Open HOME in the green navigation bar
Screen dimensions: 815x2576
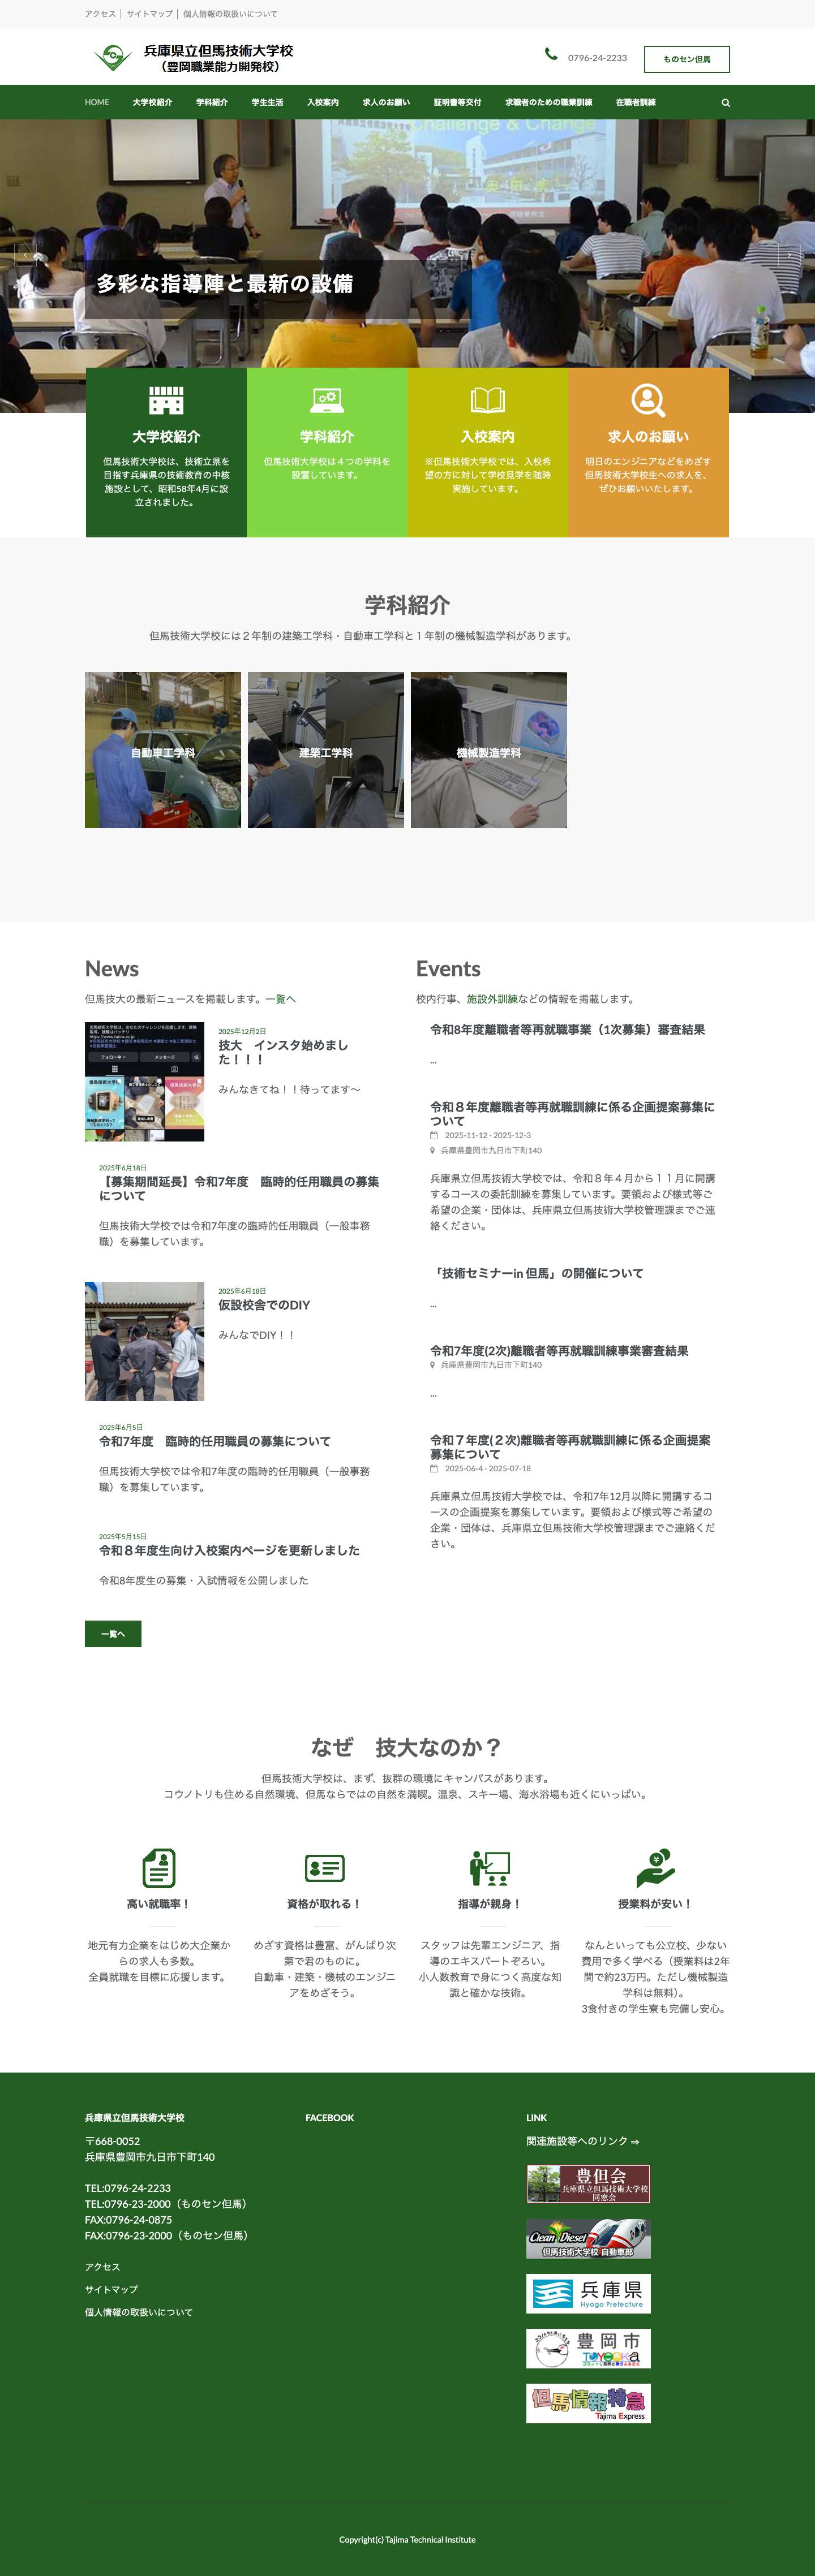click(97, 102)
